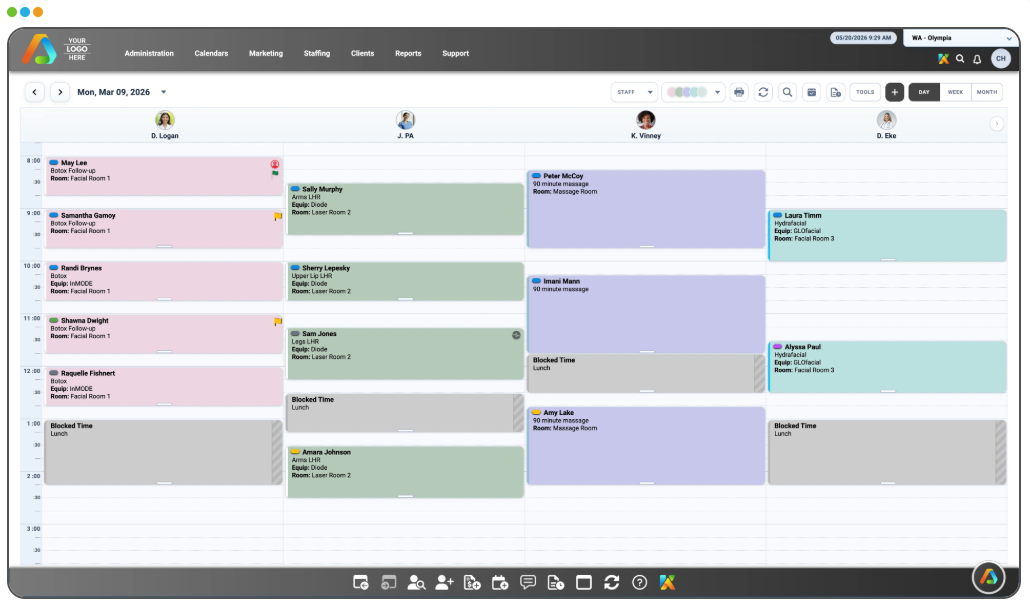This screenshot has height=607, width=1030.
Task: Open the notifications bell
Action: pos(977,59)
